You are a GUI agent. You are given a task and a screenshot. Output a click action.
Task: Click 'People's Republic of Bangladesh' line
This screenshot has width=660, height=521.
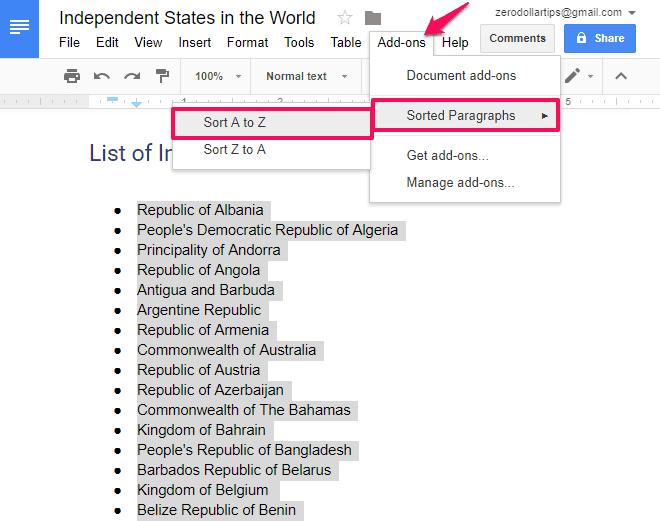[x=245, y=450]
